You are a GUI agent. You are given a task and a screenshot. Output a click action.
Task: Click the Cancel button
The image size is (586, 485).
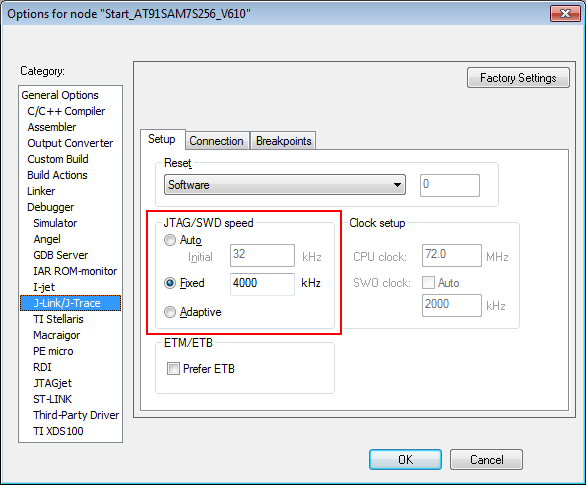tap(486, 459)
